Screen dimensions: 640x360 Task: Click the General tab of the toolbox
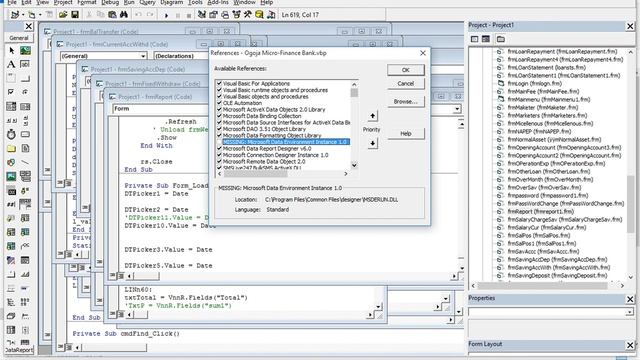point(19,38)
